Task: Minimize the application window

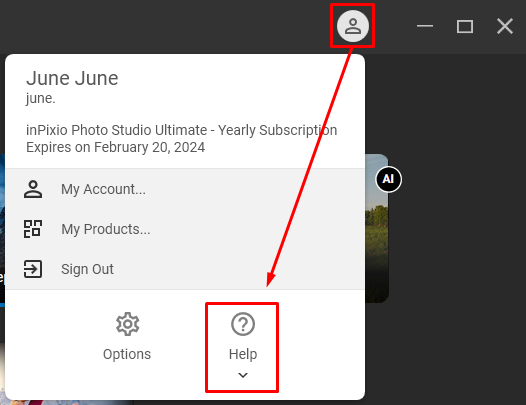Action: pyautogui.click(x=425, y=26)
